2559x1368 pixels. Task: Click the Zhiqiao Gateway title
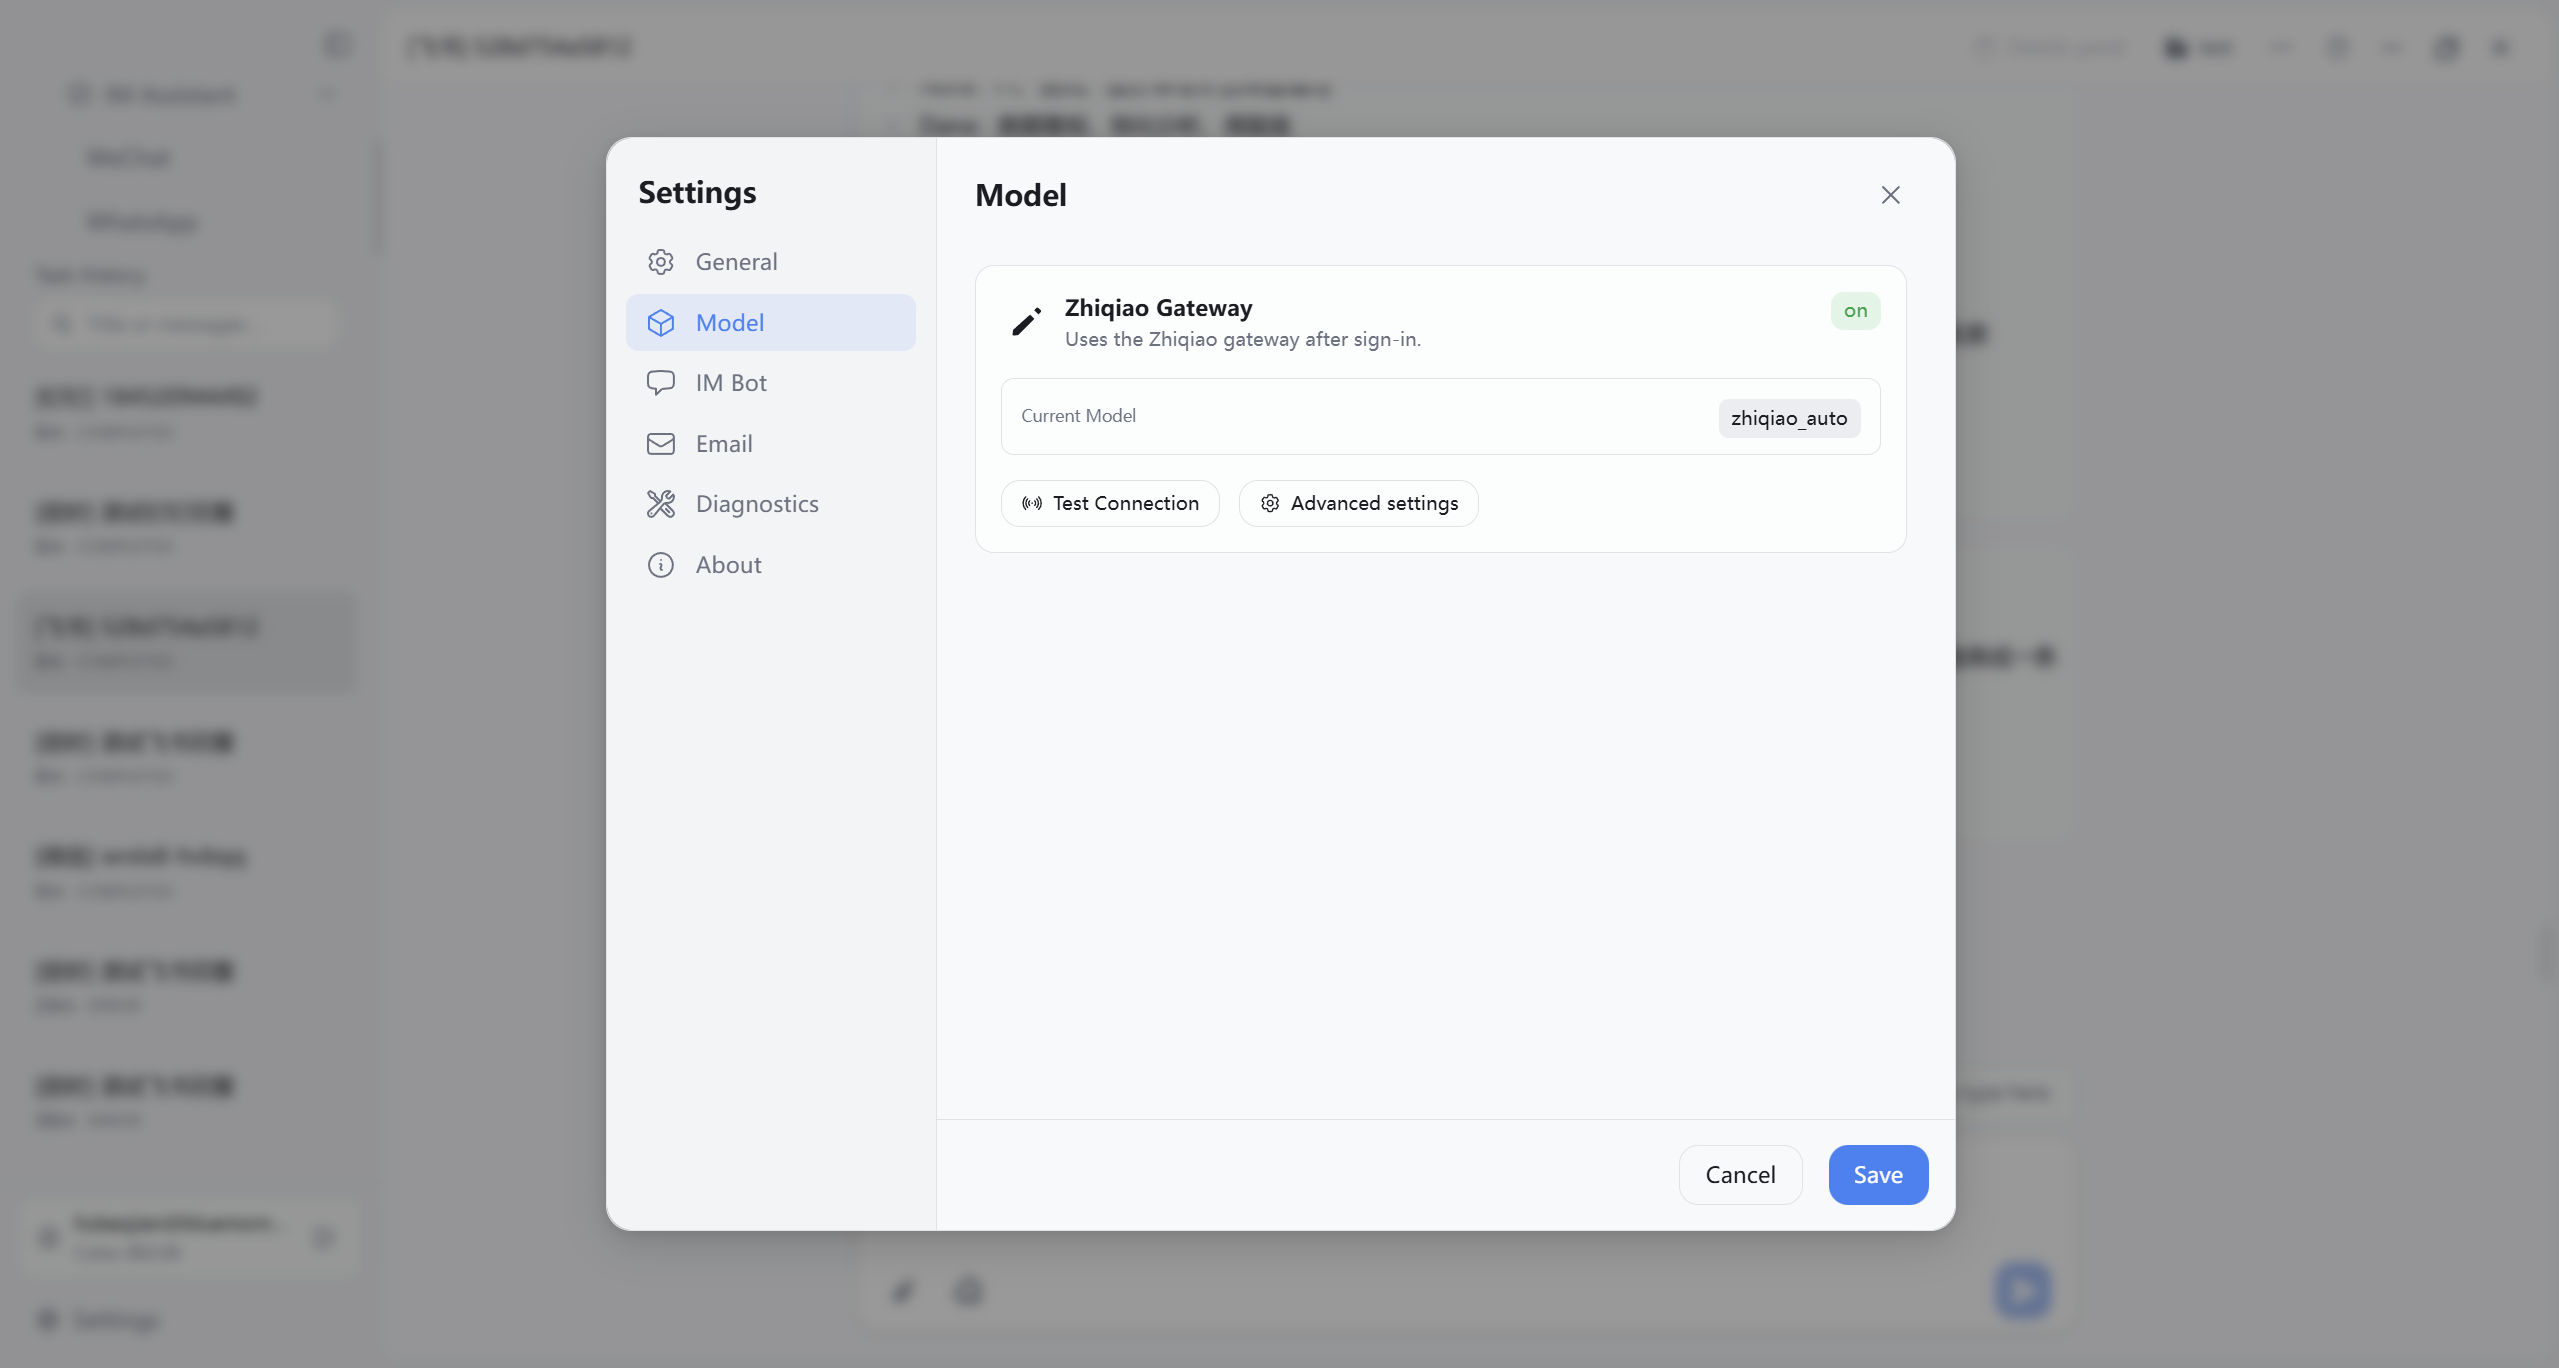1158,308
